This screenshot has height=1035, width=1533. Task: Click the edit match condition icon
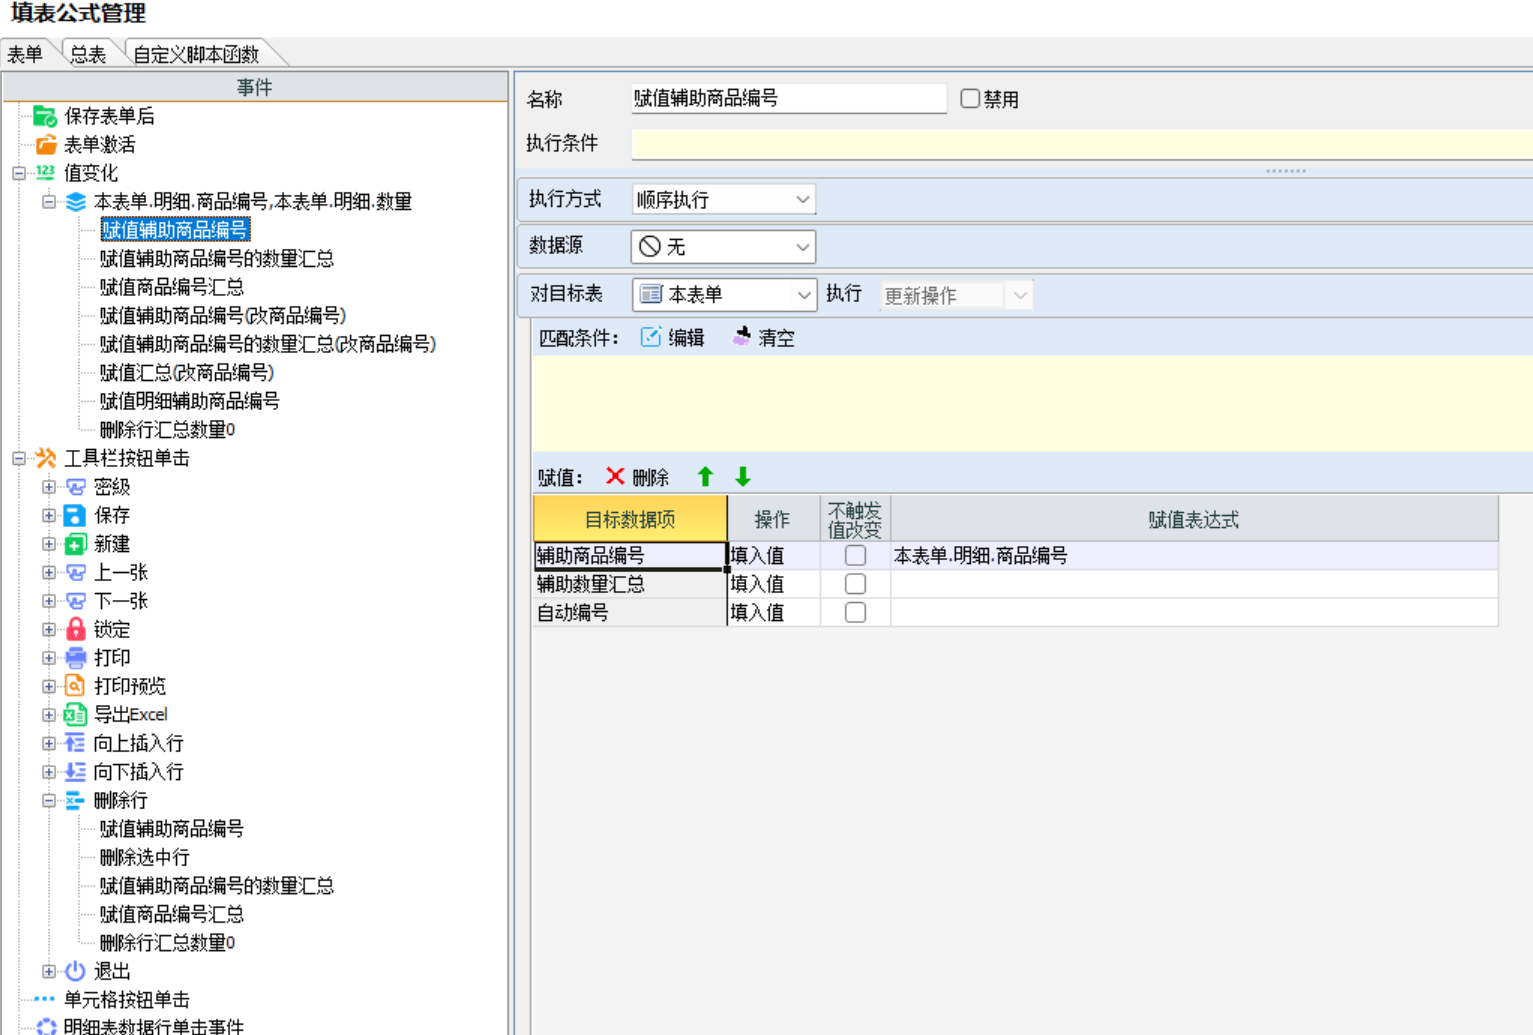[x=651, y=337]
